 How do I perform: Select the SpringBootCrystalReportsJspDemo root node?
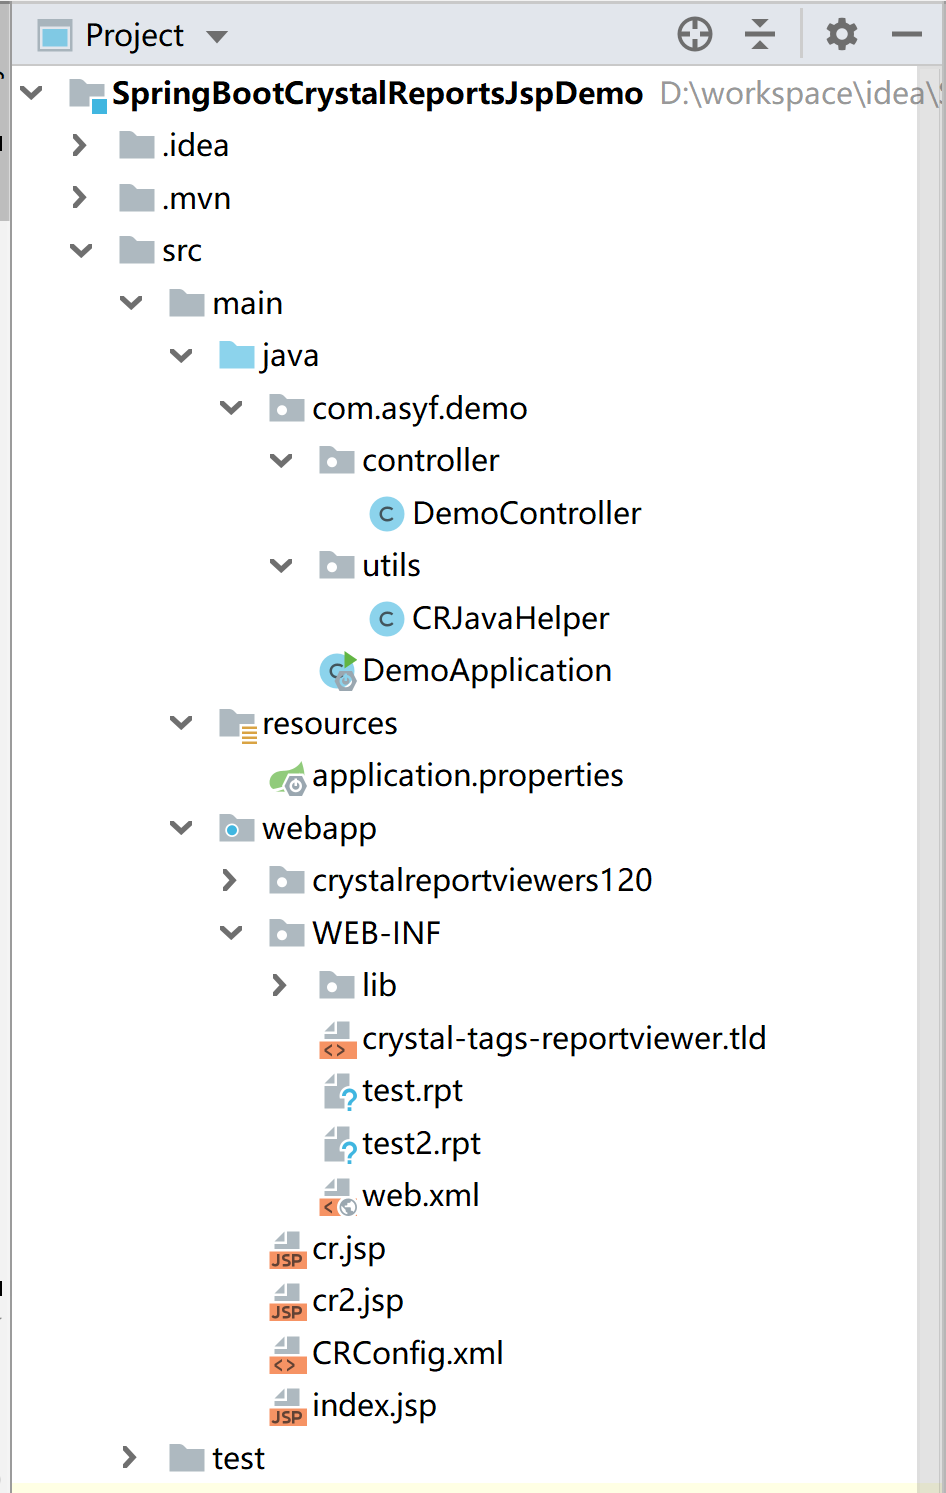click(x=375, y=93)
